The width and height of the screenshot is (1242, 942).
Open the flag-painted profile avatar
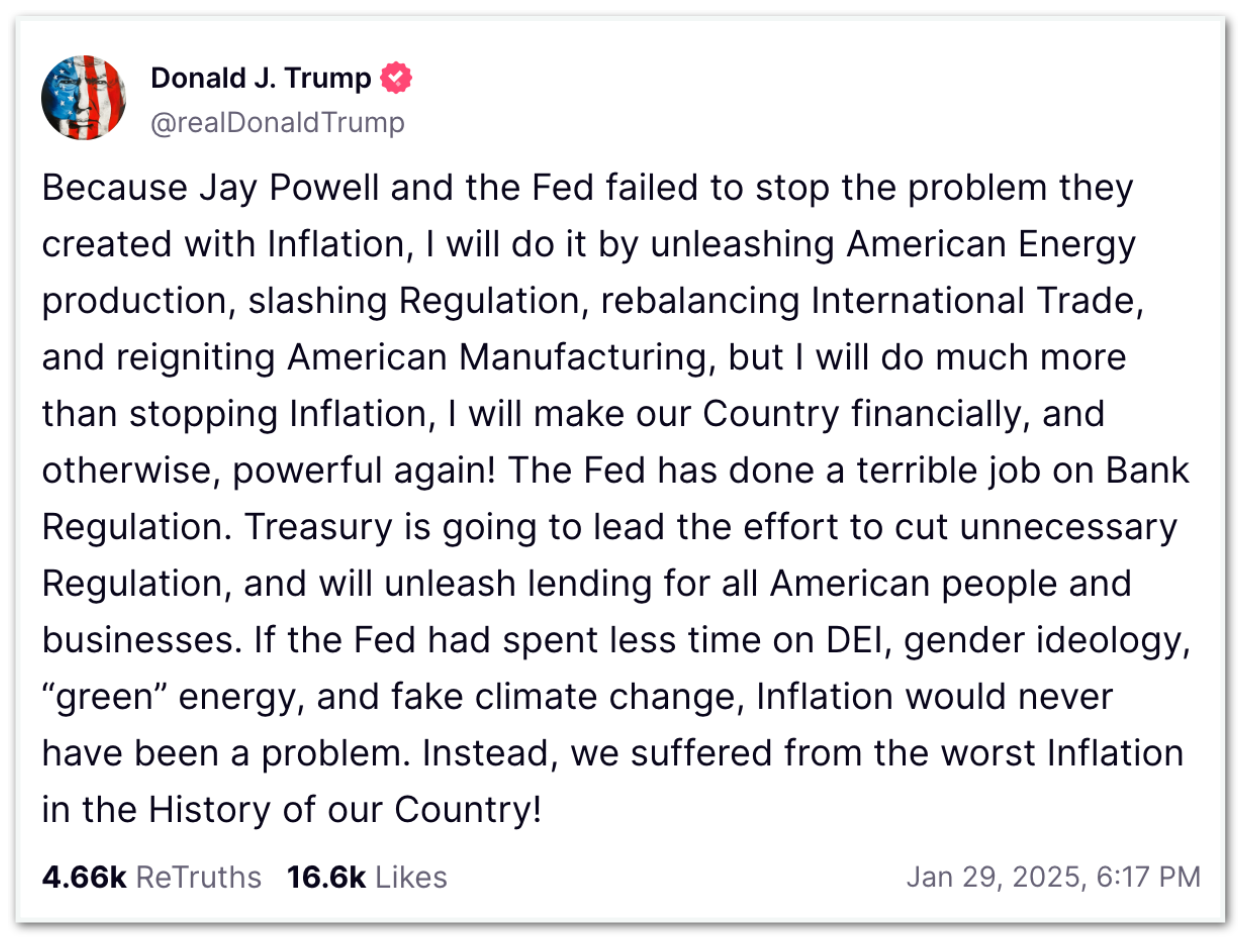click(x=83, y=98)
